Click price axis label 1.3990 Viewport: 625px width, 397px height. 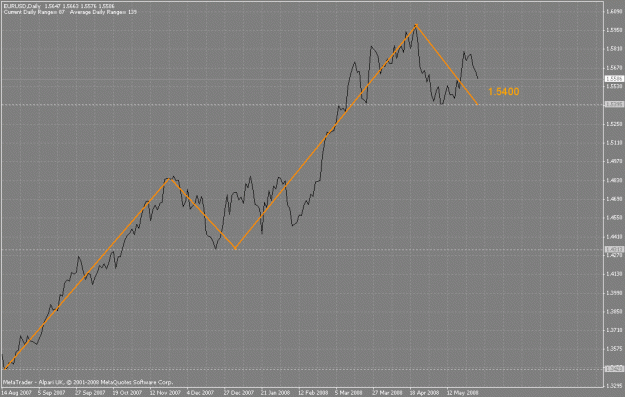tap(614, 293)
